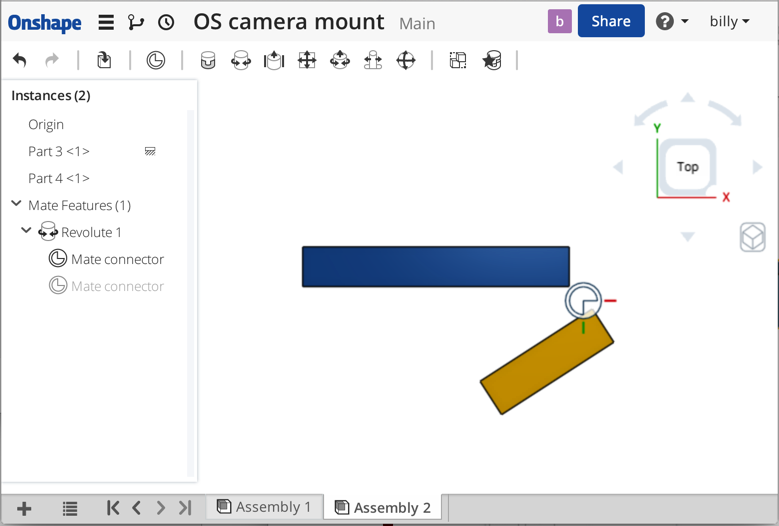This screenshot has height=526, width=779.
Task: Choose the Planar mate tool
Action: coord(307,61)
